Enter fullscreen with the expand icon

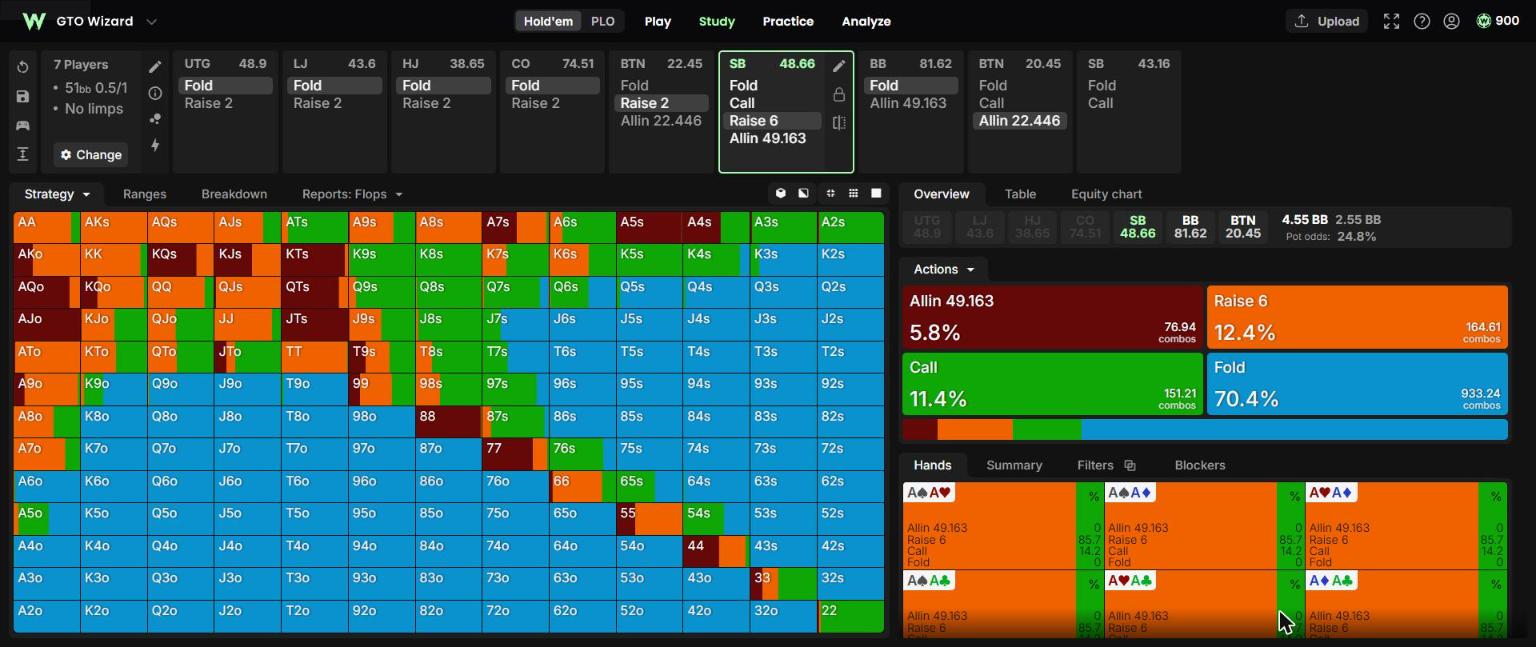tap(1391, 21)
